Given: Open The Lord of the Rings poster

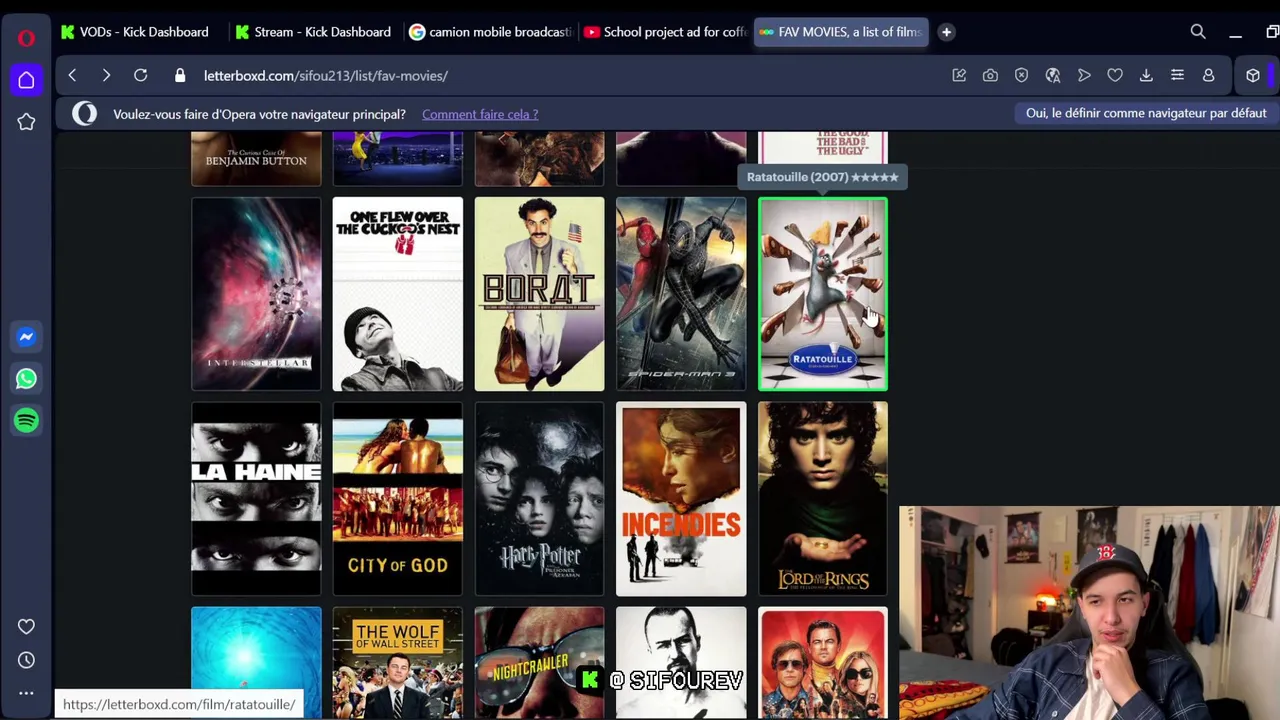Looking at the screenshot, I should click(x=823, y=499).
